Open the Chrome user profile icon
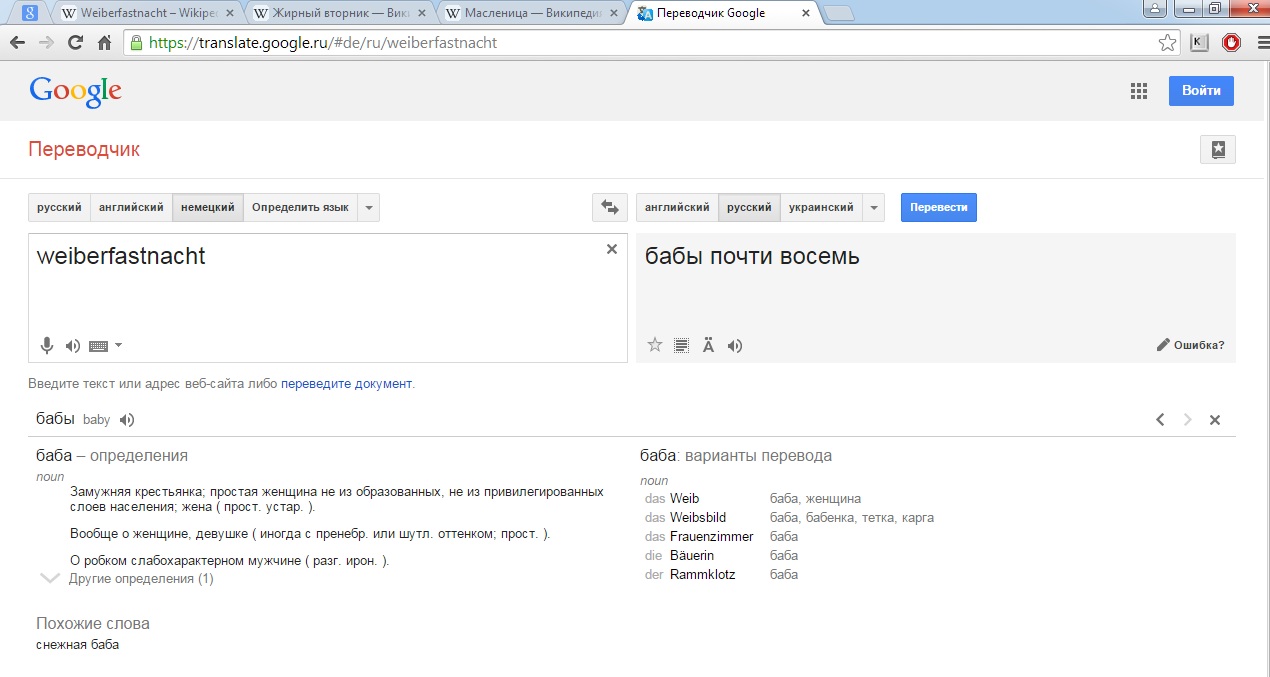Image resolution: width=1270 pixels, height=677 pixels. (1156, 8)
